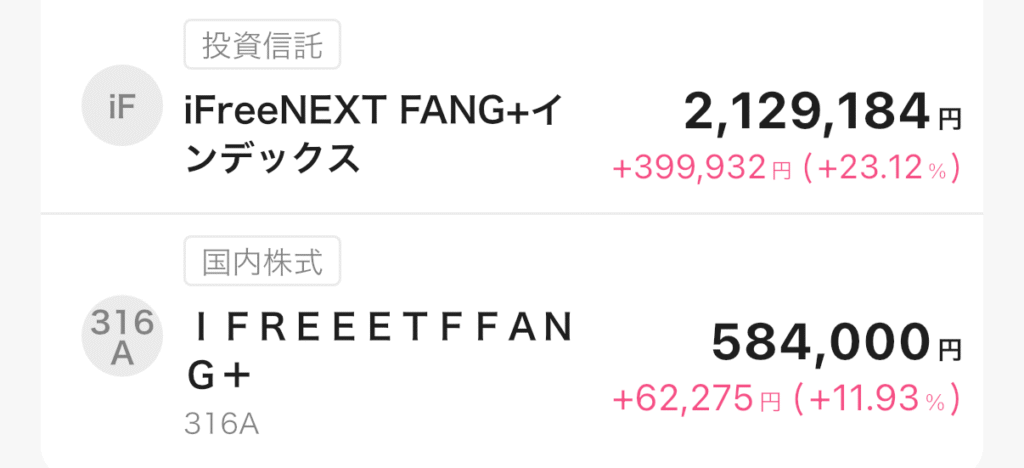Click the small % sign after 11.93
Viewport: 1024px width, 468px height.
click(x=936, y=403)
